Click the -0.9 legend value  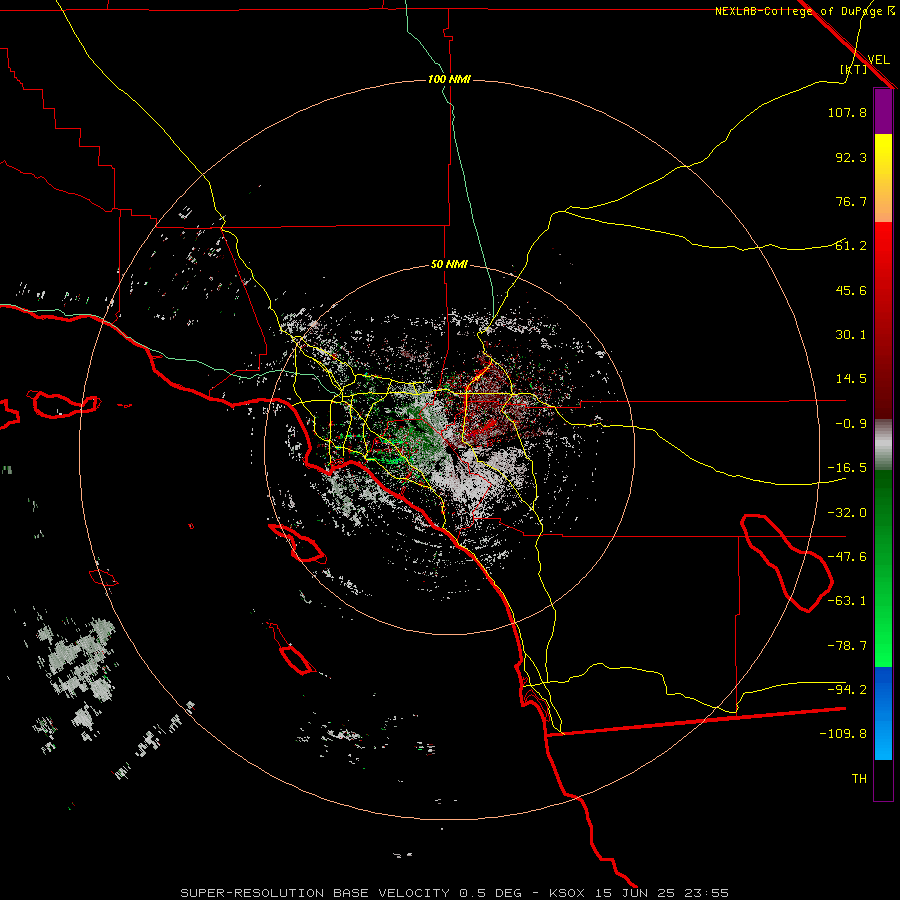point(851,424)
